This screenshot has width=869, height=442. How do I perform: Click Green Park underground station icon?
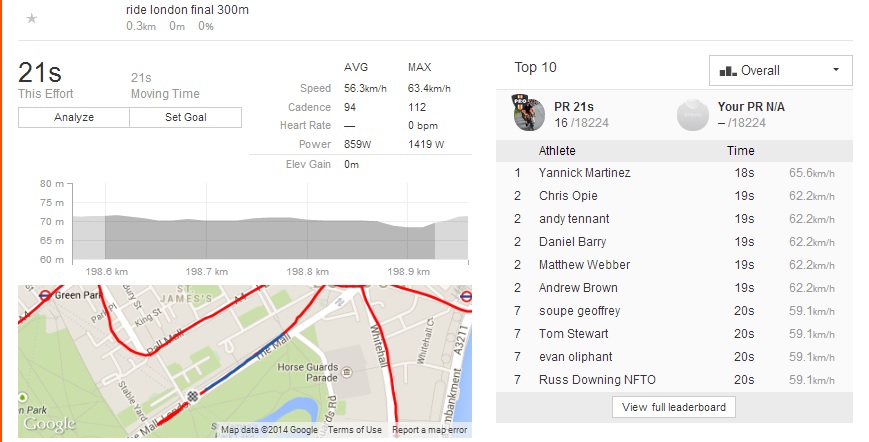45,295
